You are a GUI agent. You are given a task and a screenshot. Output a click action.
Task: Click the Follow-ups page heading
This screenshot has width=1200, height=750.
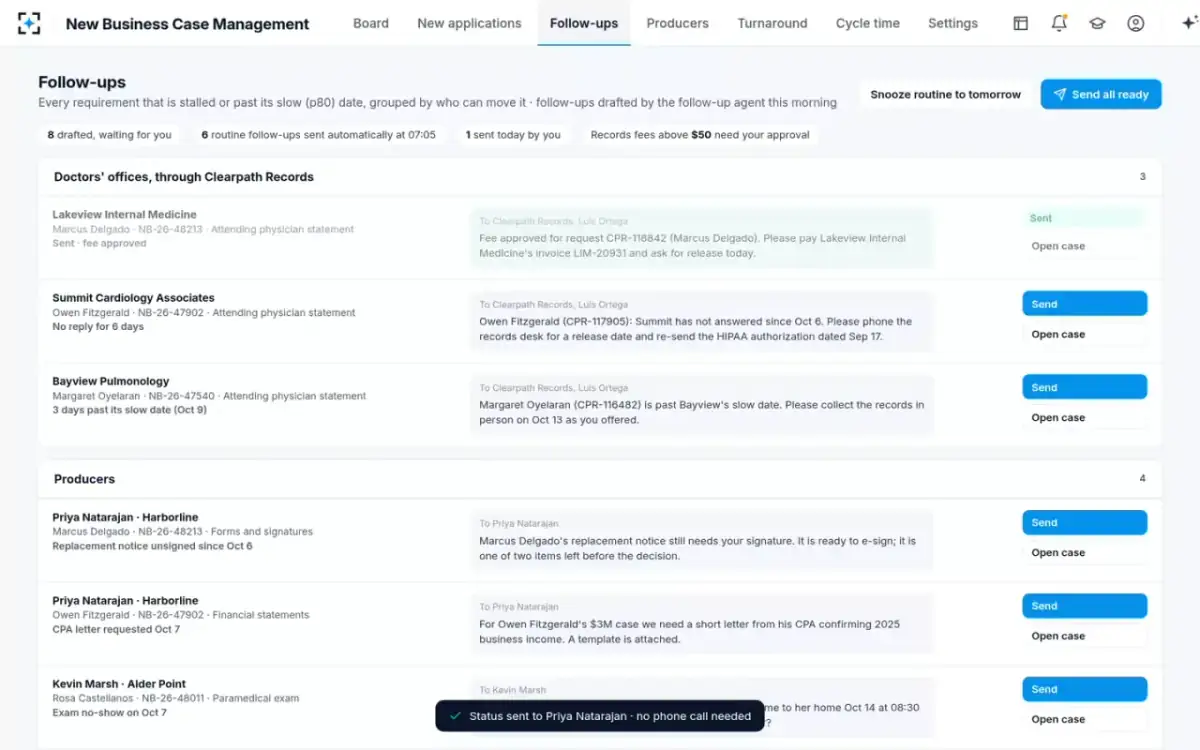[82, 83]
